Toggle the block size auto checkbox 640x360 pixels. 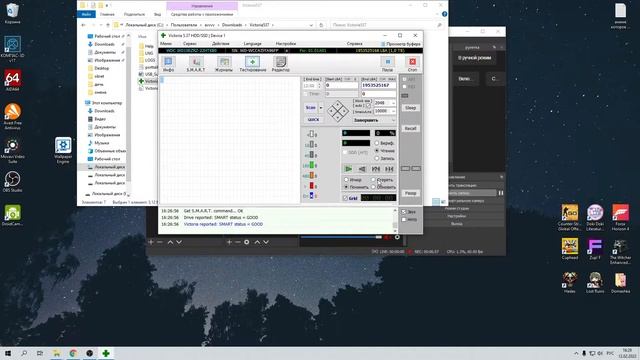[368, 106]
